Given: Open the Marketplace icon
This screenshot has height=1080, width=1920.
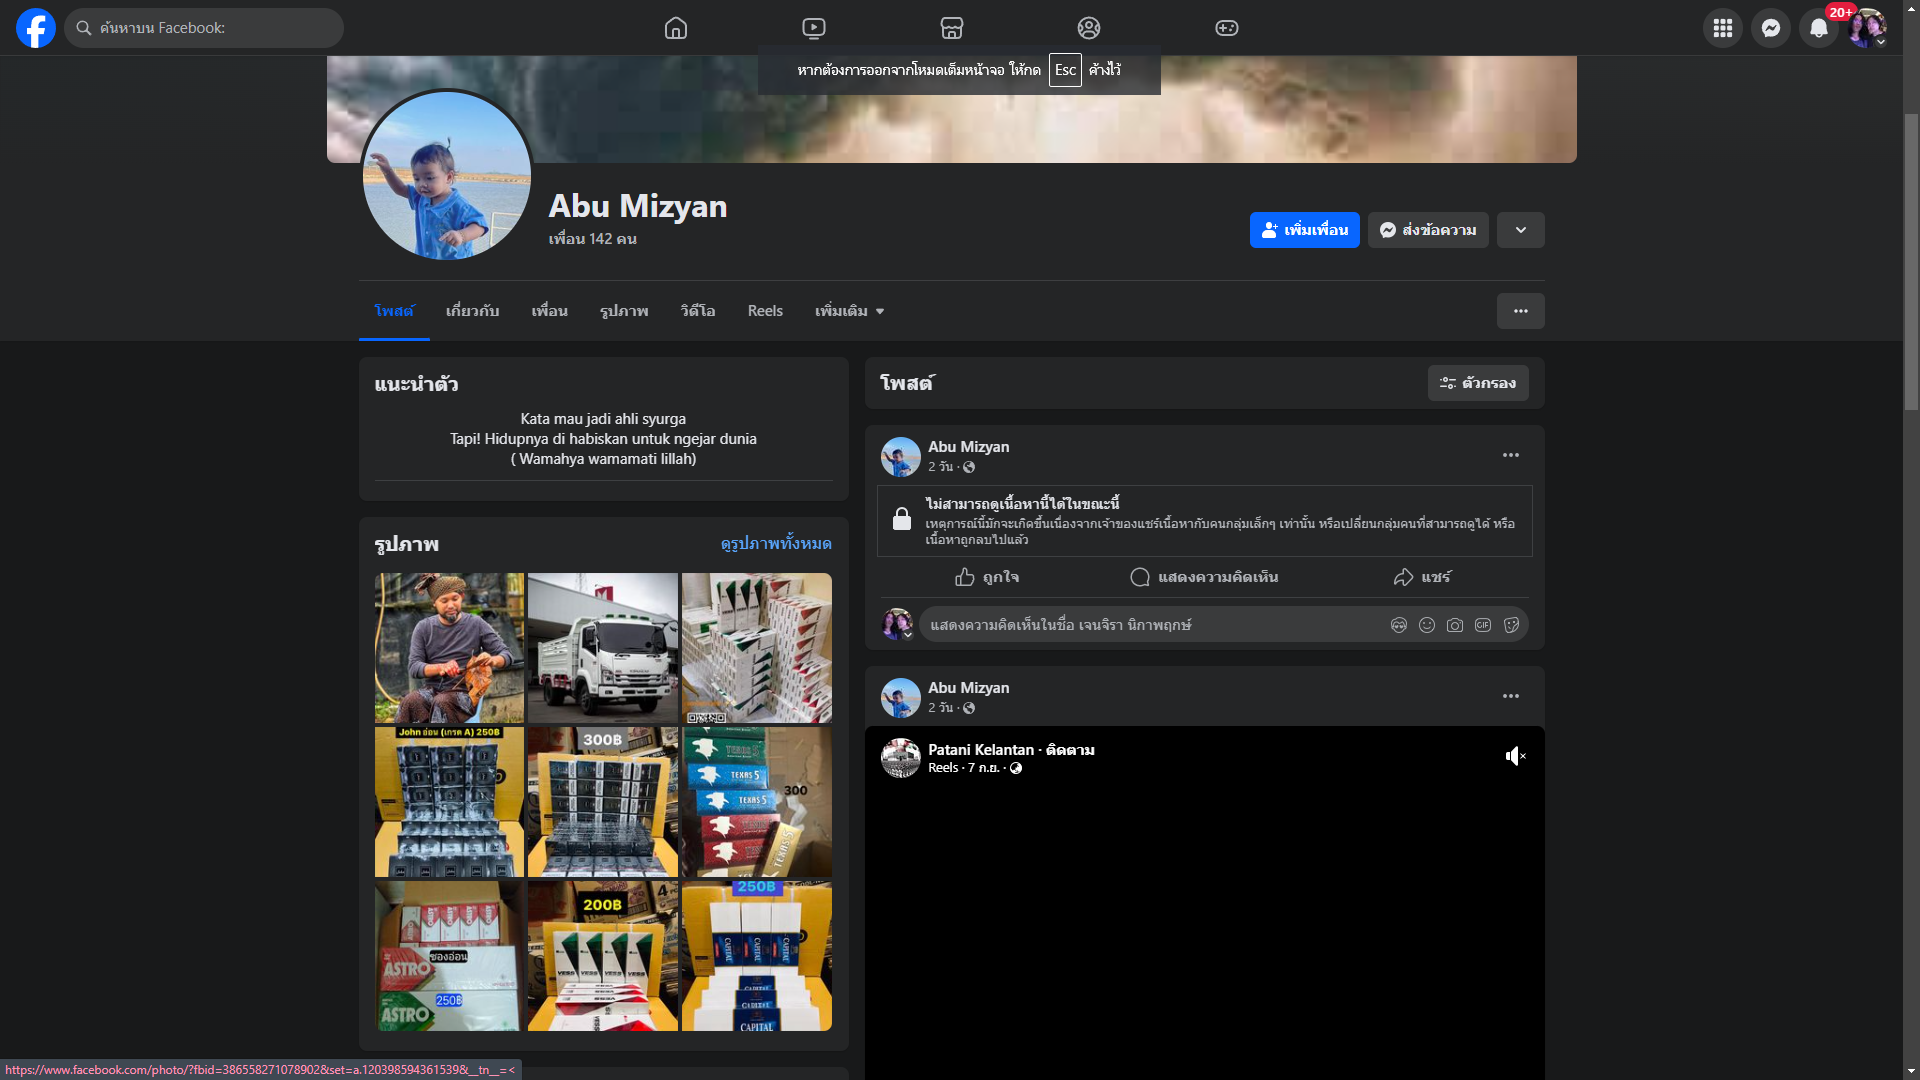Looking at the screenshot, I should tap(952, 28).
